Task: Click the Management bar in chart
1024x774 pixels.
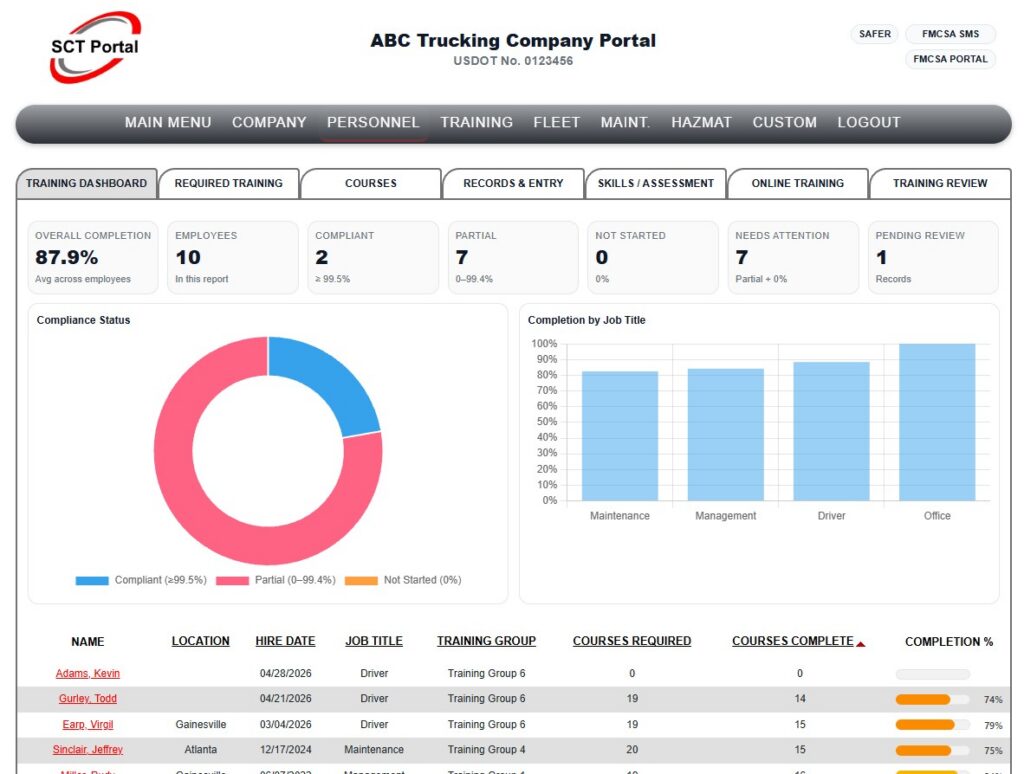Action: (726, 434)
